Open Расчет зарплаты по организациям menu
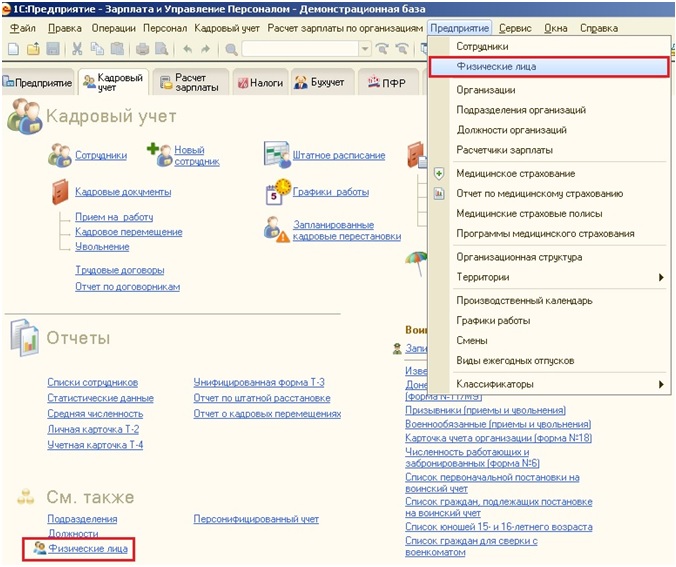The height and width of the screenshot is (567, 676). click(345, 28)
